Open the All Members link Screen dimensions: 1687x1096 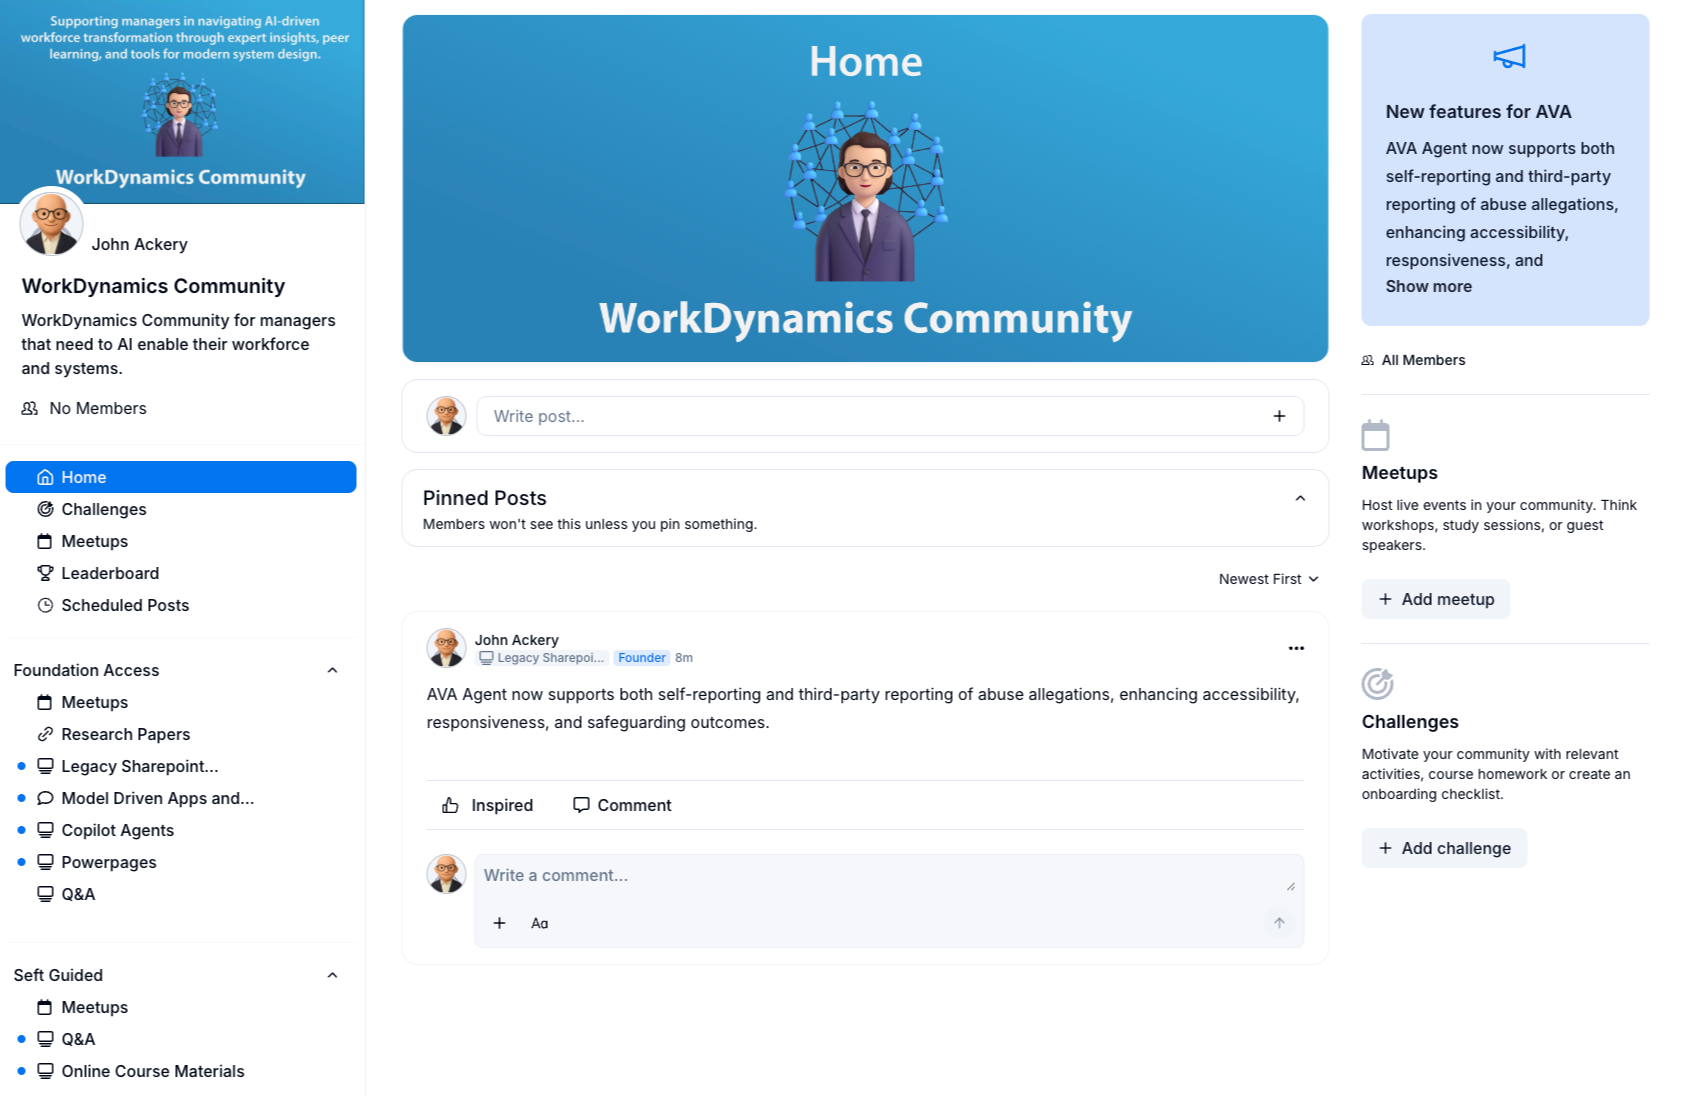[1414, 360]
